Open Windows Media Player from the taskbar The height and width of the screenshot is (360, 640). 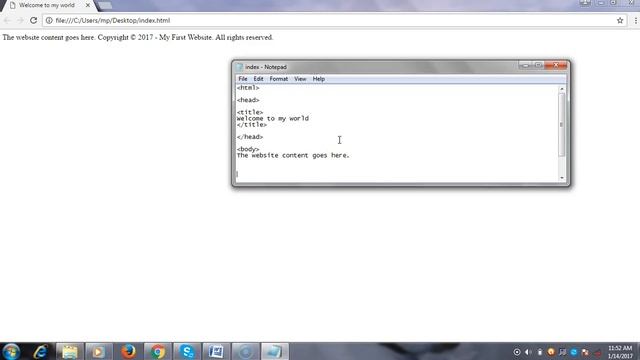click(98, 351)
